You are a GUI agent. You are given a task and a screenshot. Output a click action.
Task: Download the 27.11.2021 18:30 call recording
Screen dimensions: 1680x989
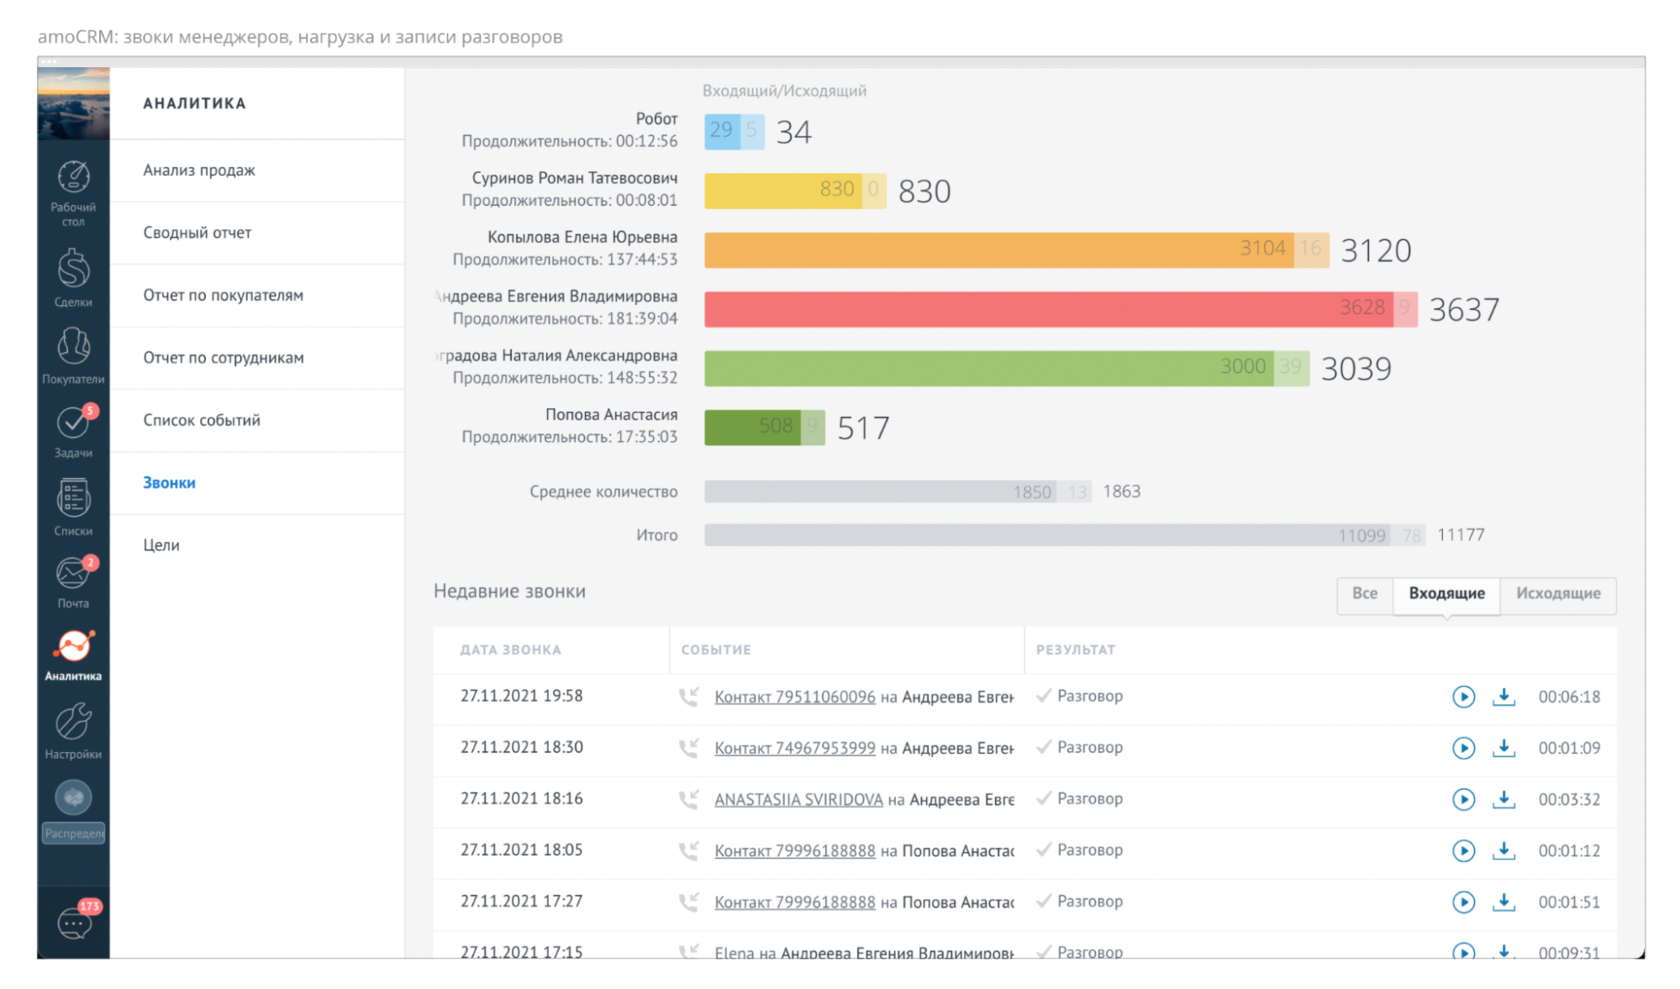pyautogui.click(x=1504, y=748)
